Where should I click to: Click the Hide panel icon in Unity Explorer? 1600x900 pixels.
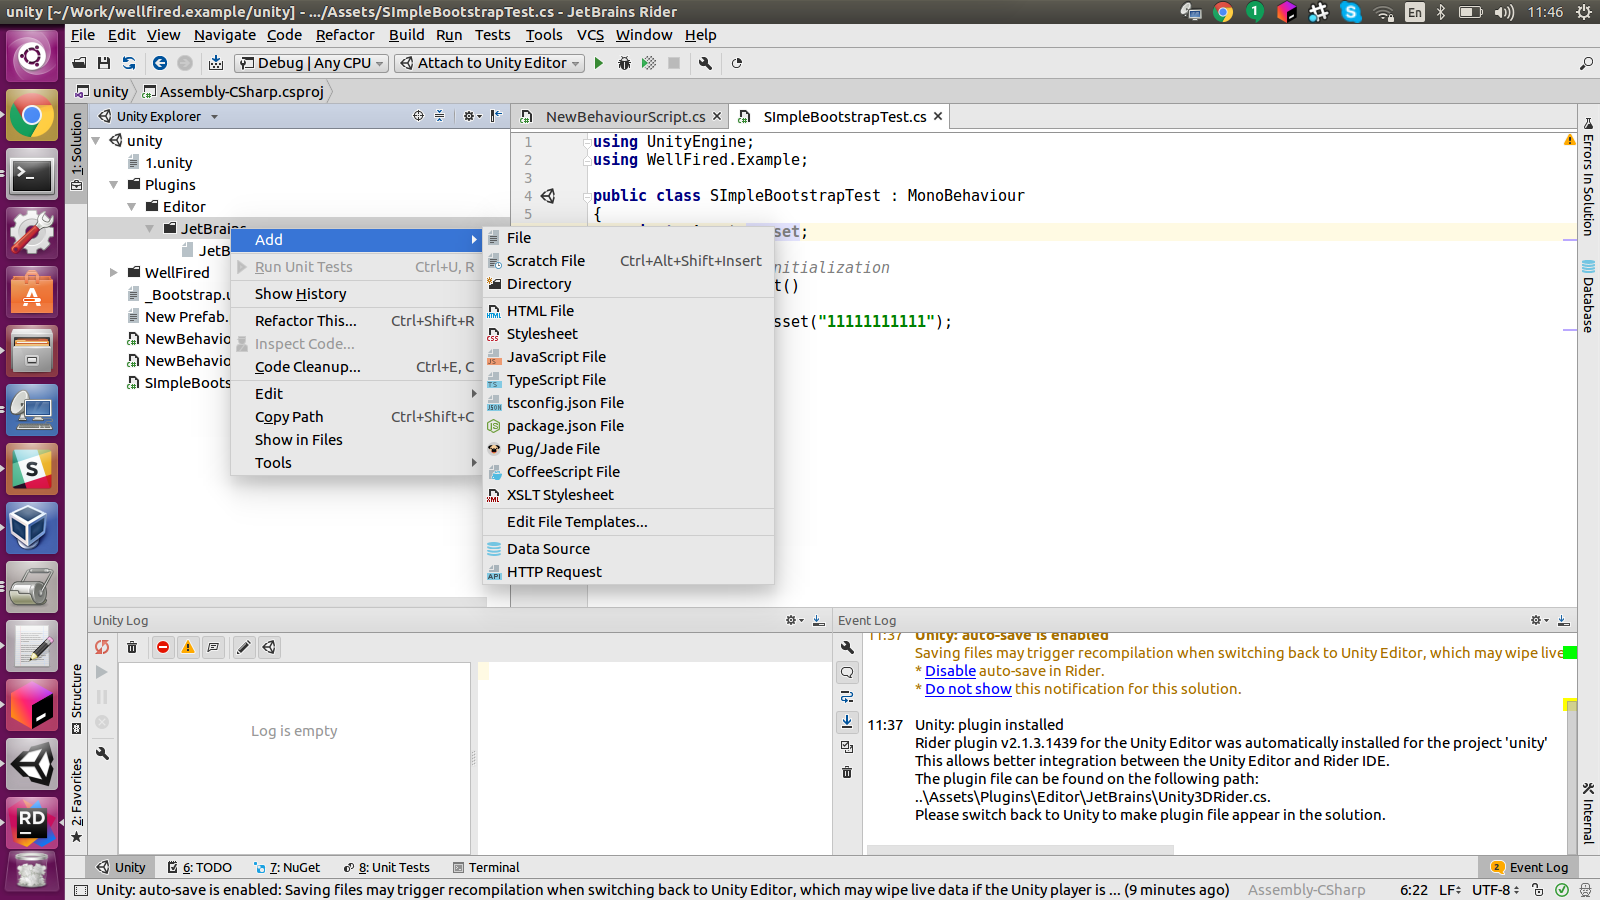[496, 116]
